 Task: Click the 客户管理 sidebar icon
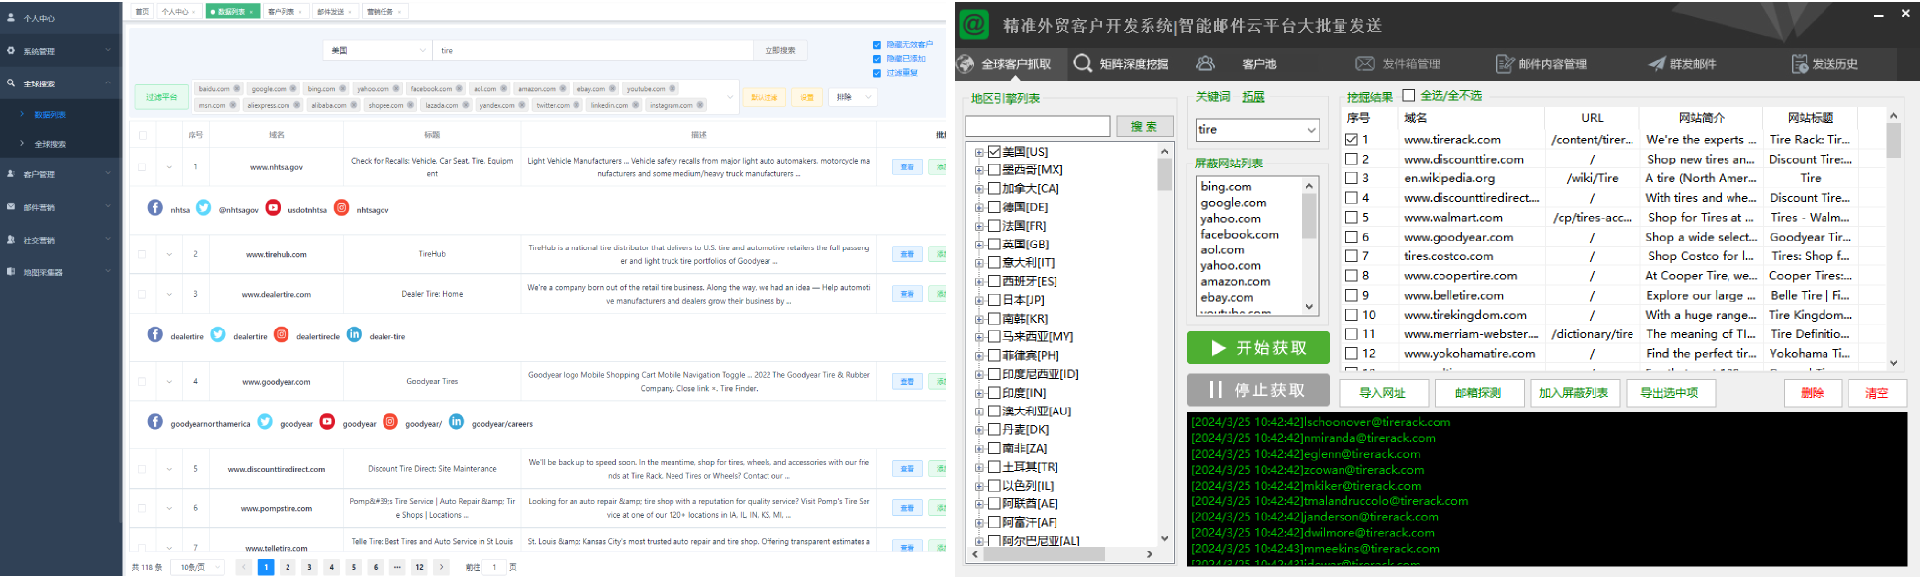point(11,174)
